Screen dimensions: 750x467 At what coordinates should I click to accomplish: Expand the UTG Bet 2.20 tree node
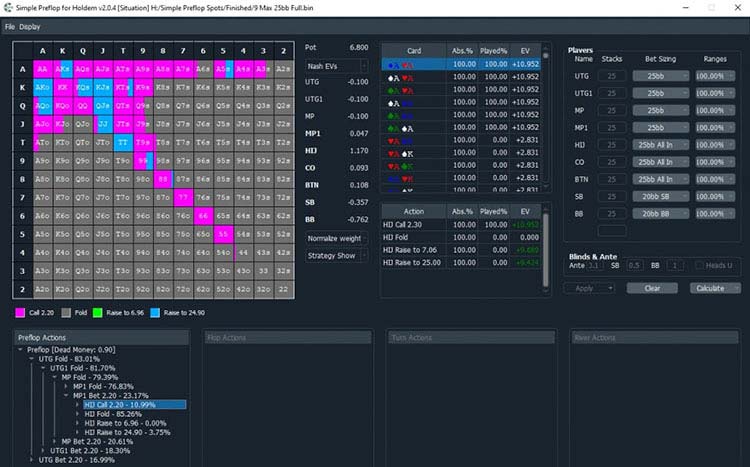click(33, 460)
